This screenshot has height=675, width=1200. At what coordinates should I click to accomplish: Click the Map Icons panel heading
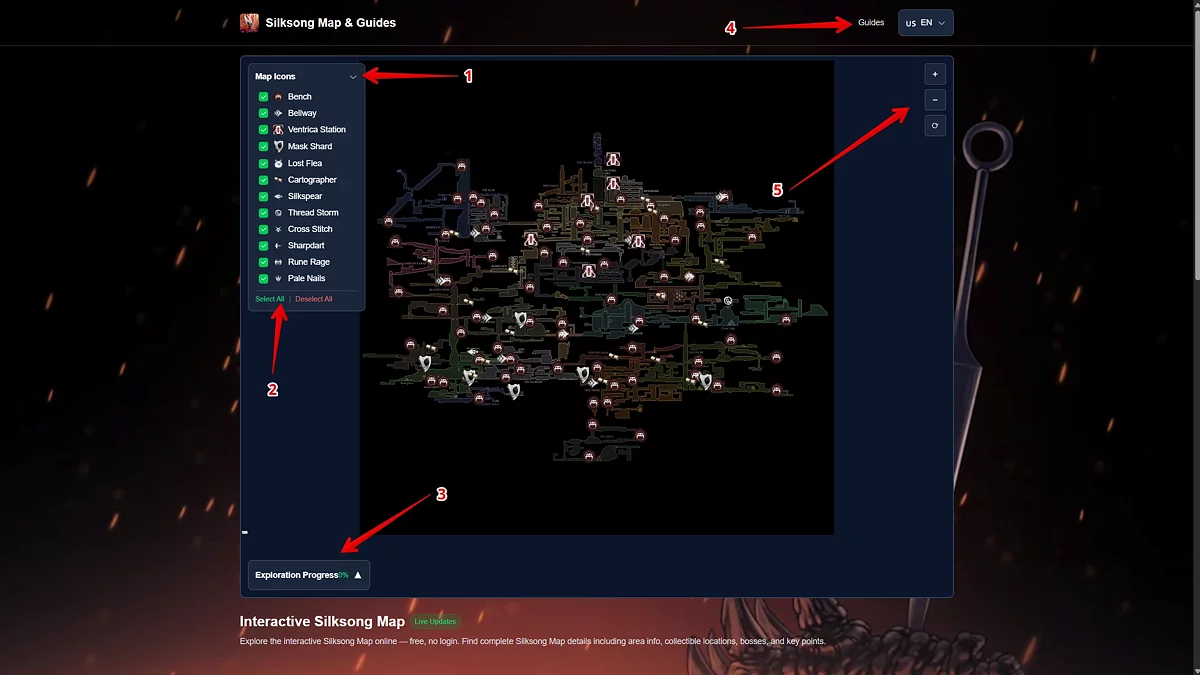point(275,77)
